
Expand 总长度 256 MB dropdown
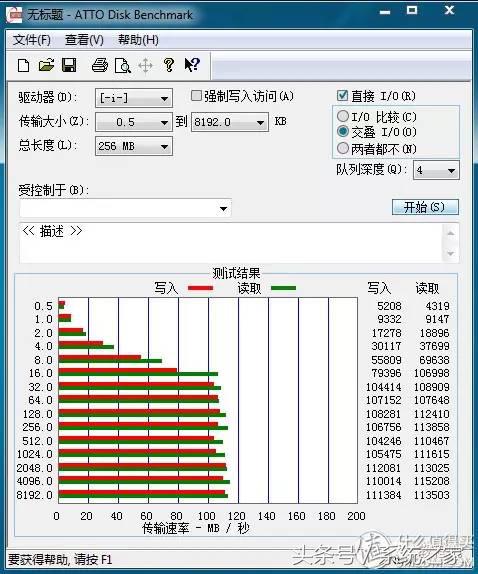point(164,147)
